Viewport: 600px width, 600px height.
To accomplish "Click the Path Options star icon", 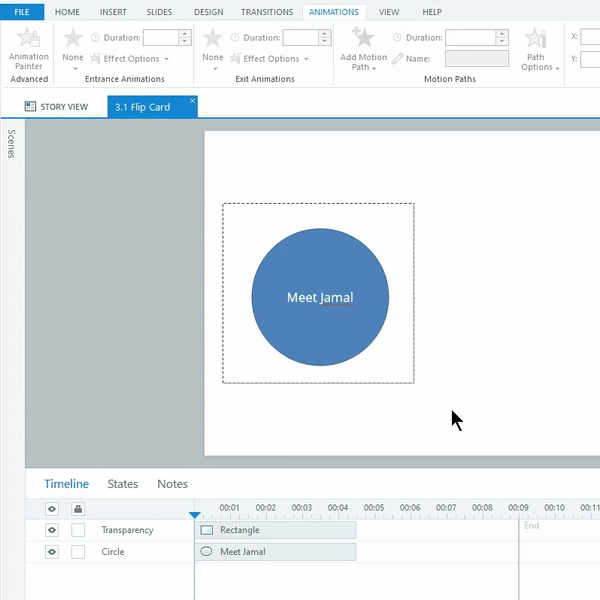I will (x=535, y=38).
